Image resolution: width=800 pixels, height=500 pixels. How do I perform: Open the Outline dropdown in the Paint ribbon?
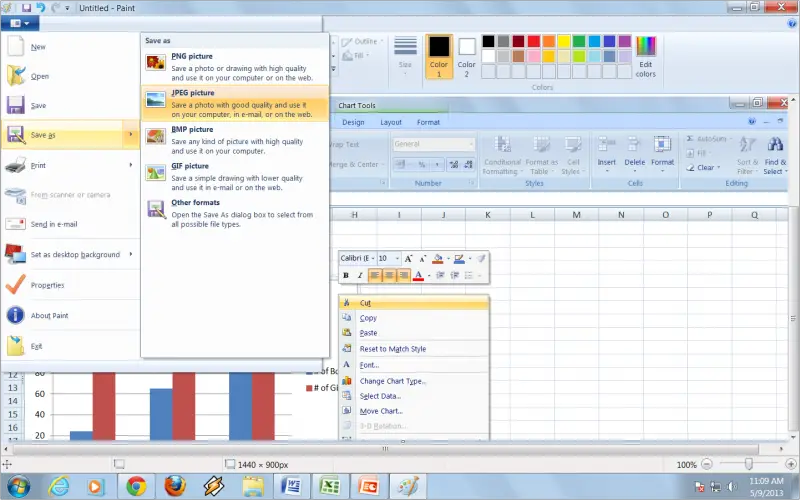coord(361,42)
